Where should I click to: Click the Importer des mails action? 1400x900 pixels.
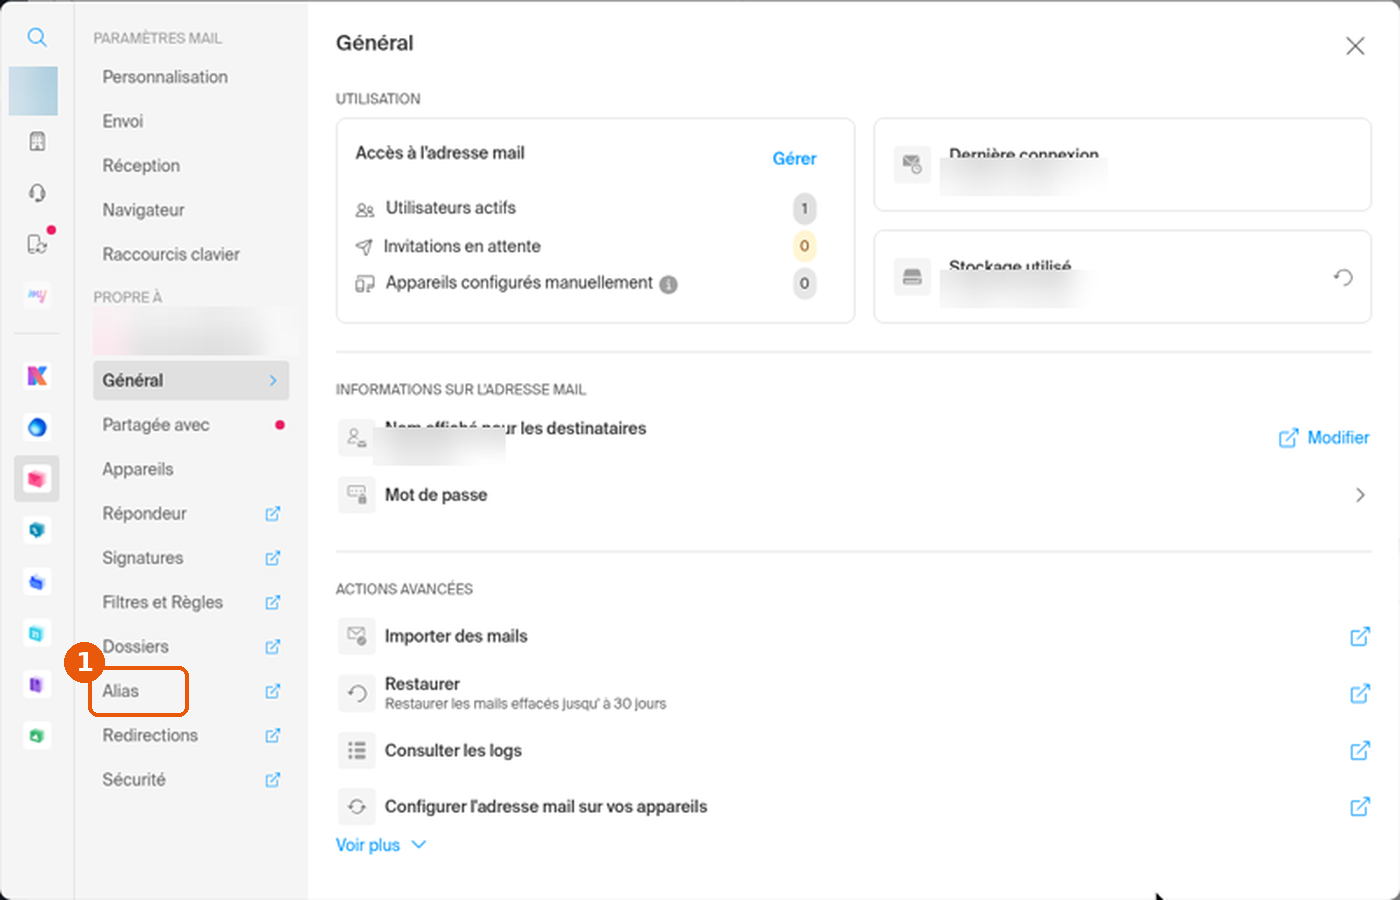point(456,636)
